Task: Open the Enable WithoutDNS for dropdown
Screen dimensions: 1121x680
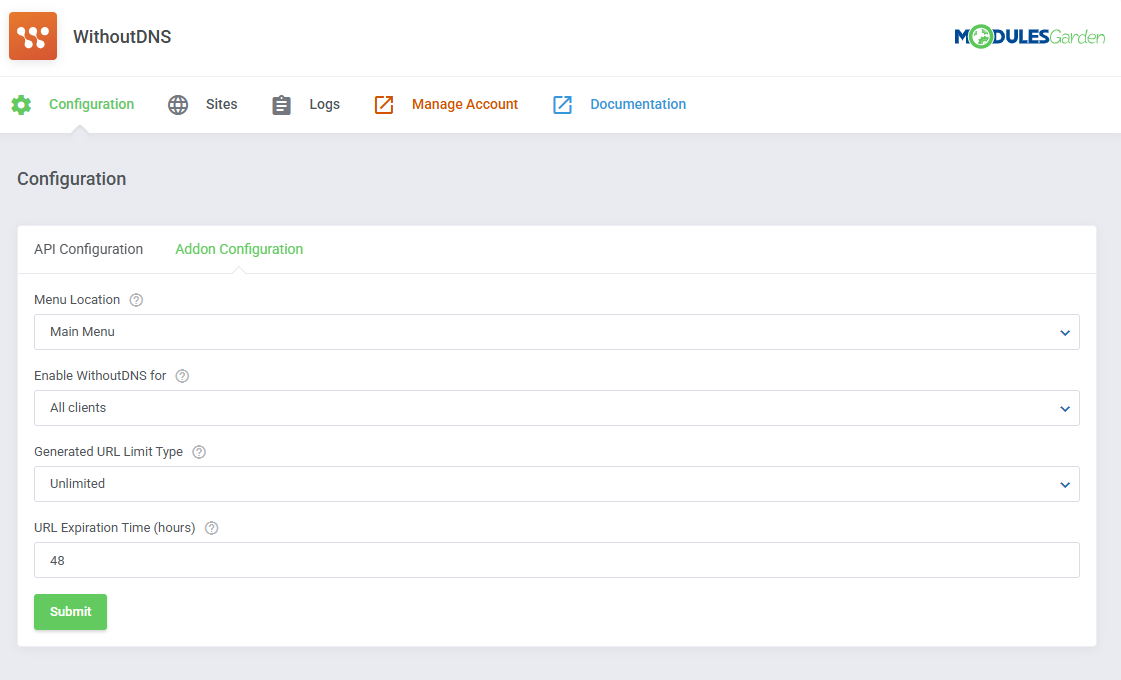Action: [x=557, y=408]
